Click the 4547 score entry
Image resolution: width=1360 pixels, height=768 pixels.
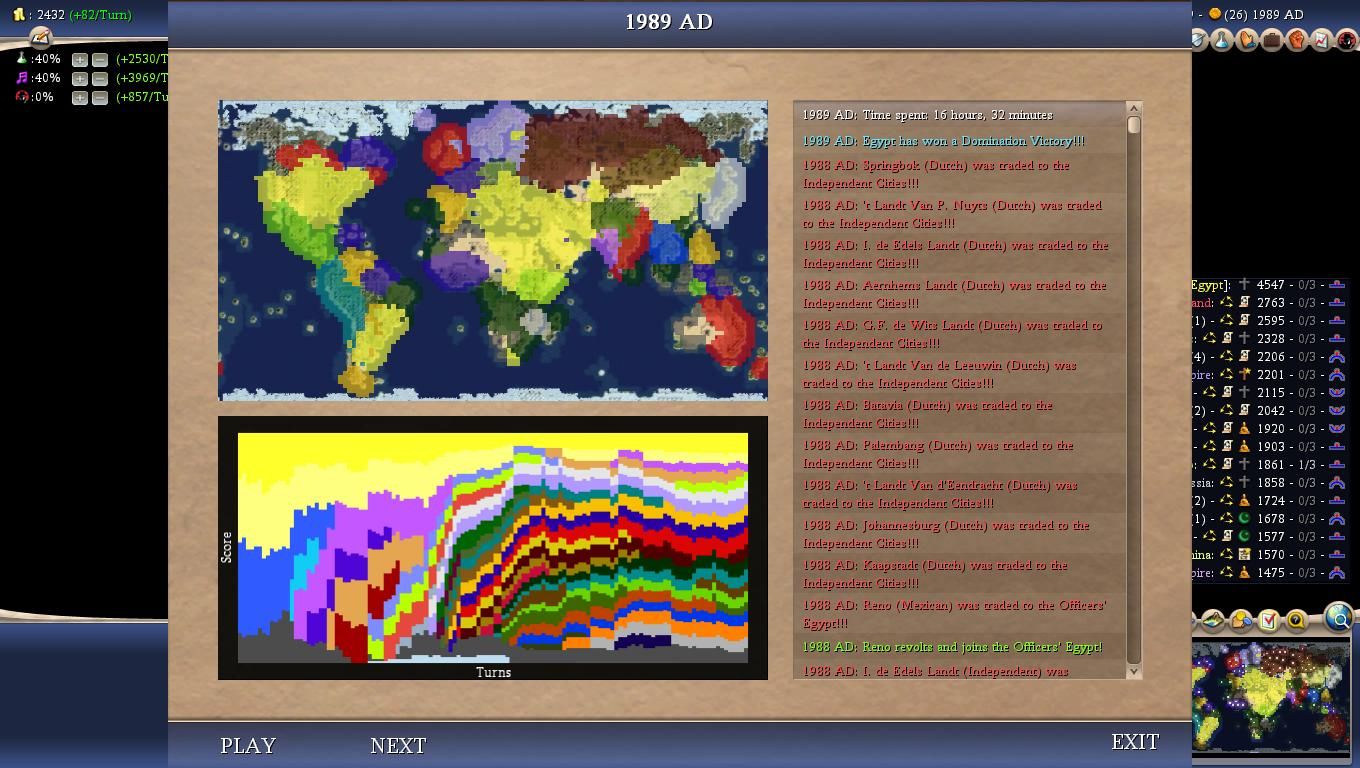[x=1270, y=285]
